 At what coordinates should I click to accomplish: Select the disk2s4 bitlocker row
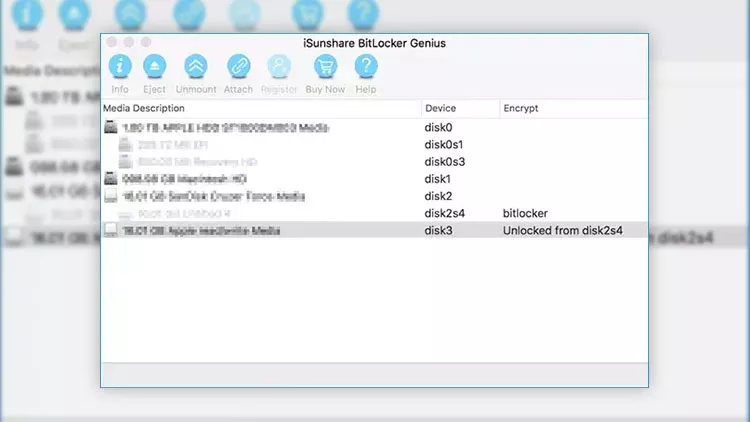pos(375,213)
